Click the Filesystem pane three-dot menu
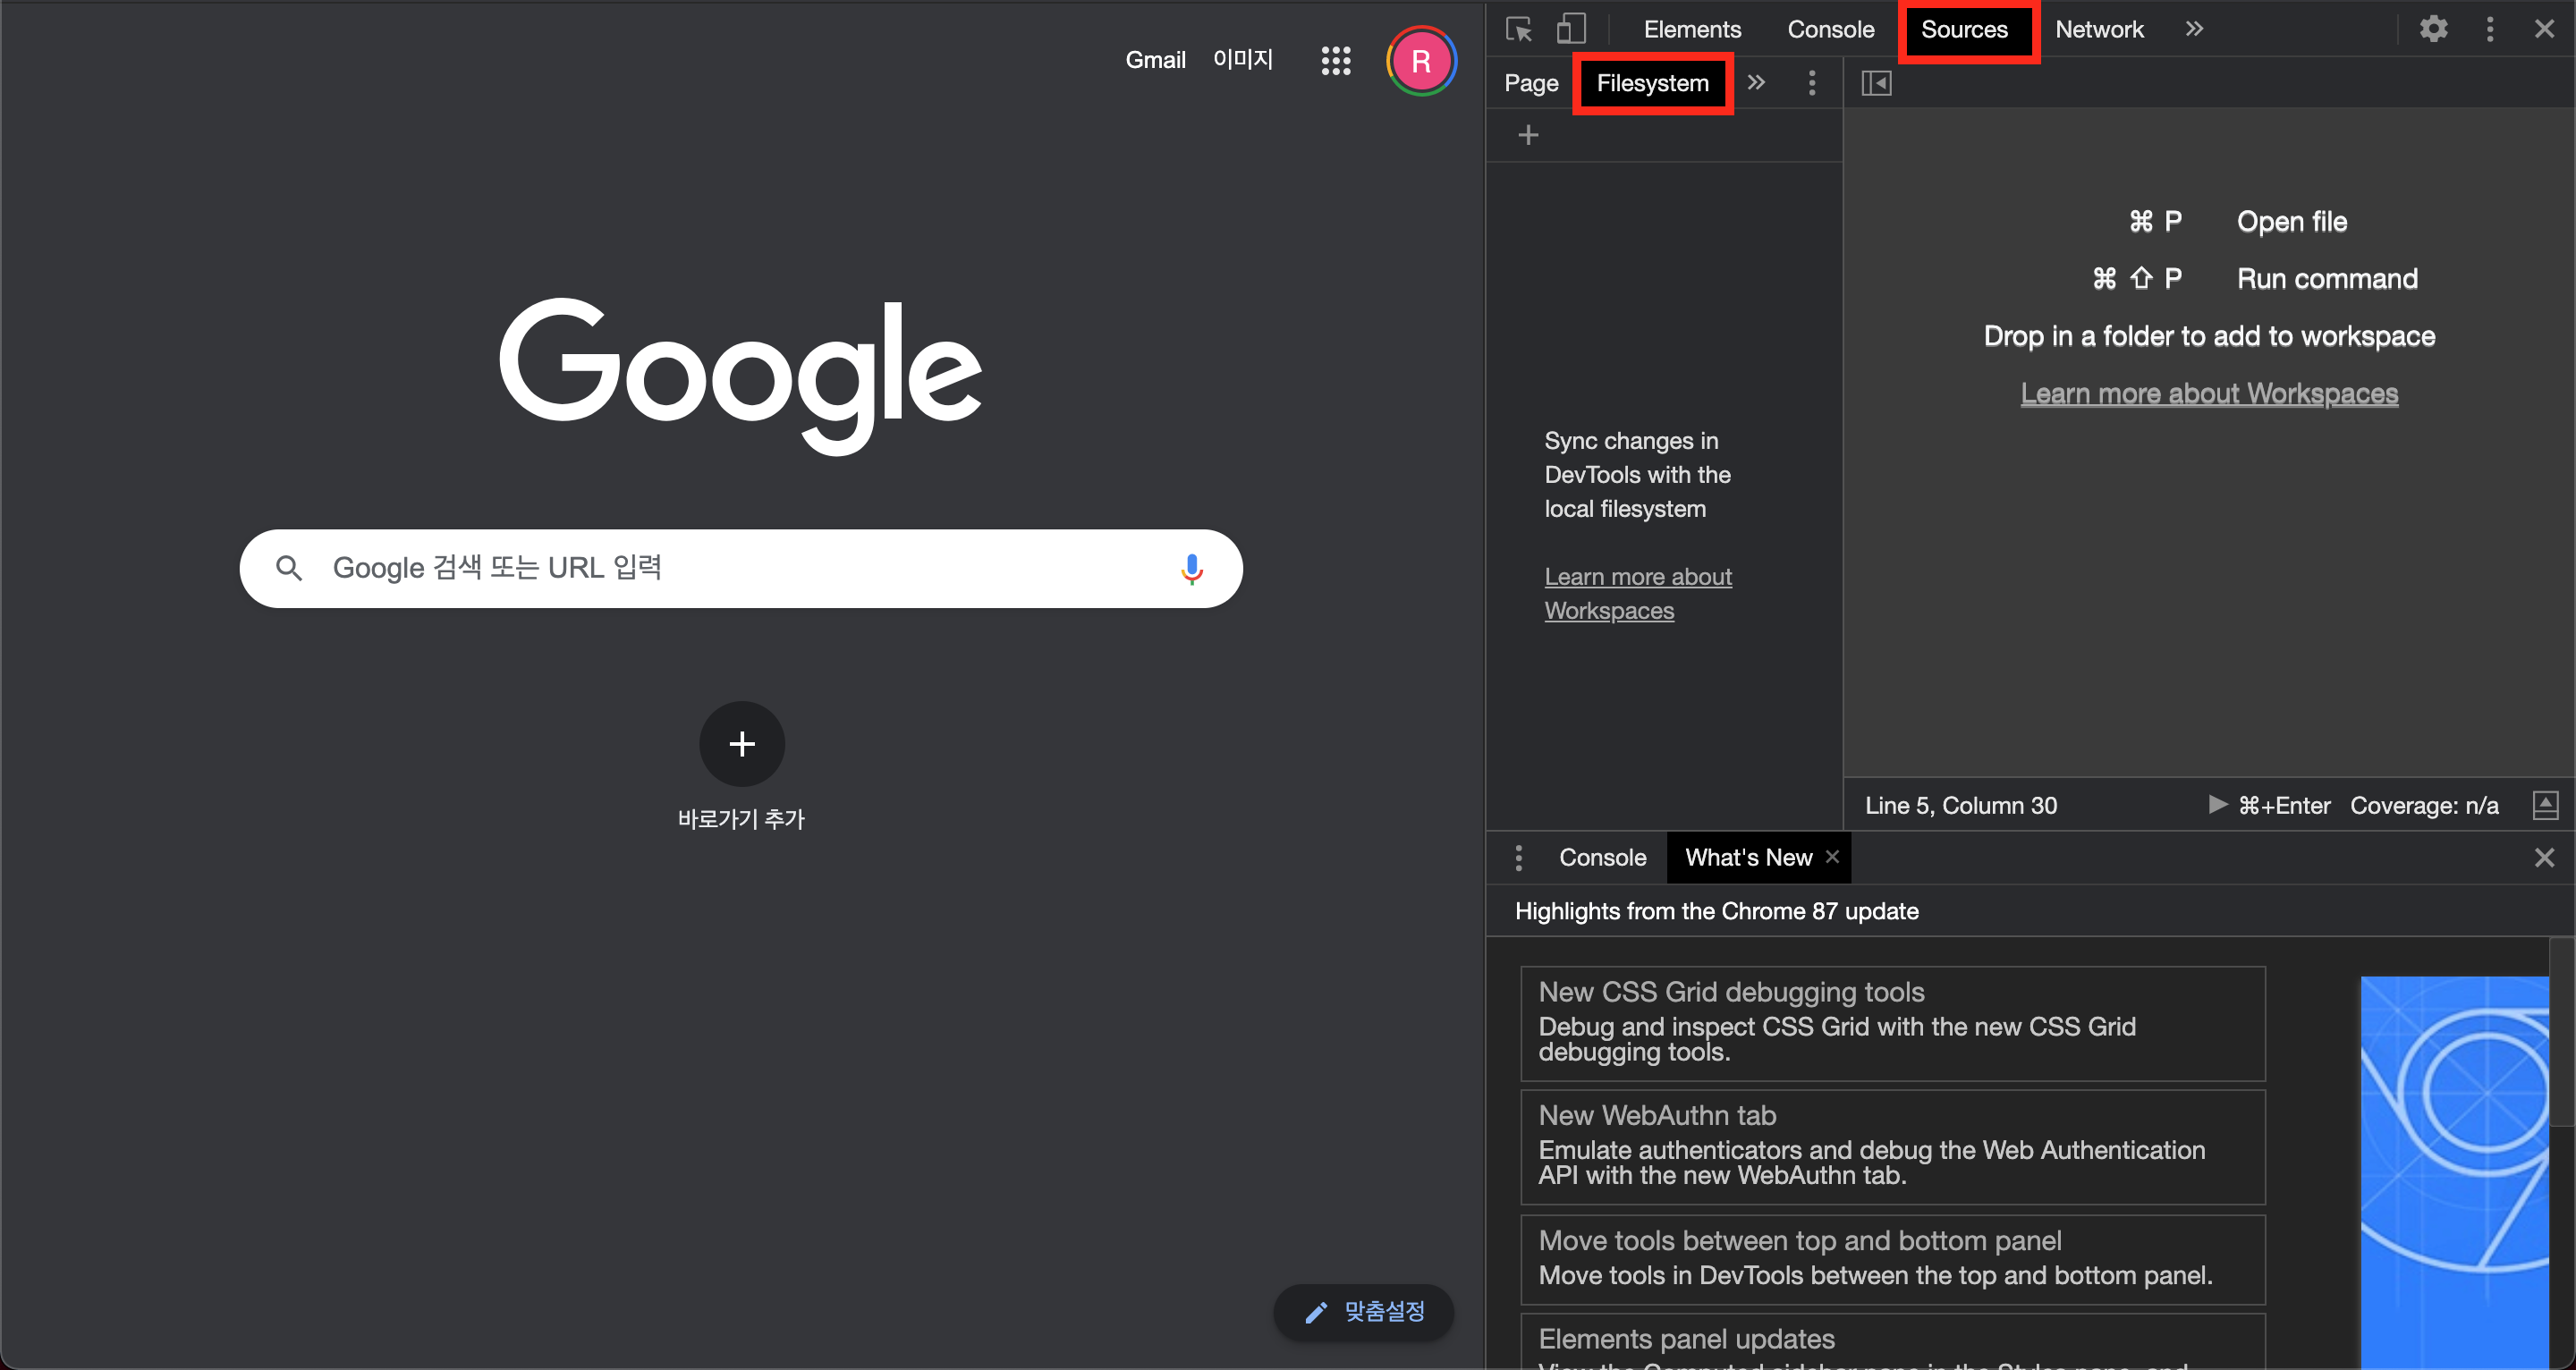This screenshot has height=1370, width=2576. [x=1811, y=83]
